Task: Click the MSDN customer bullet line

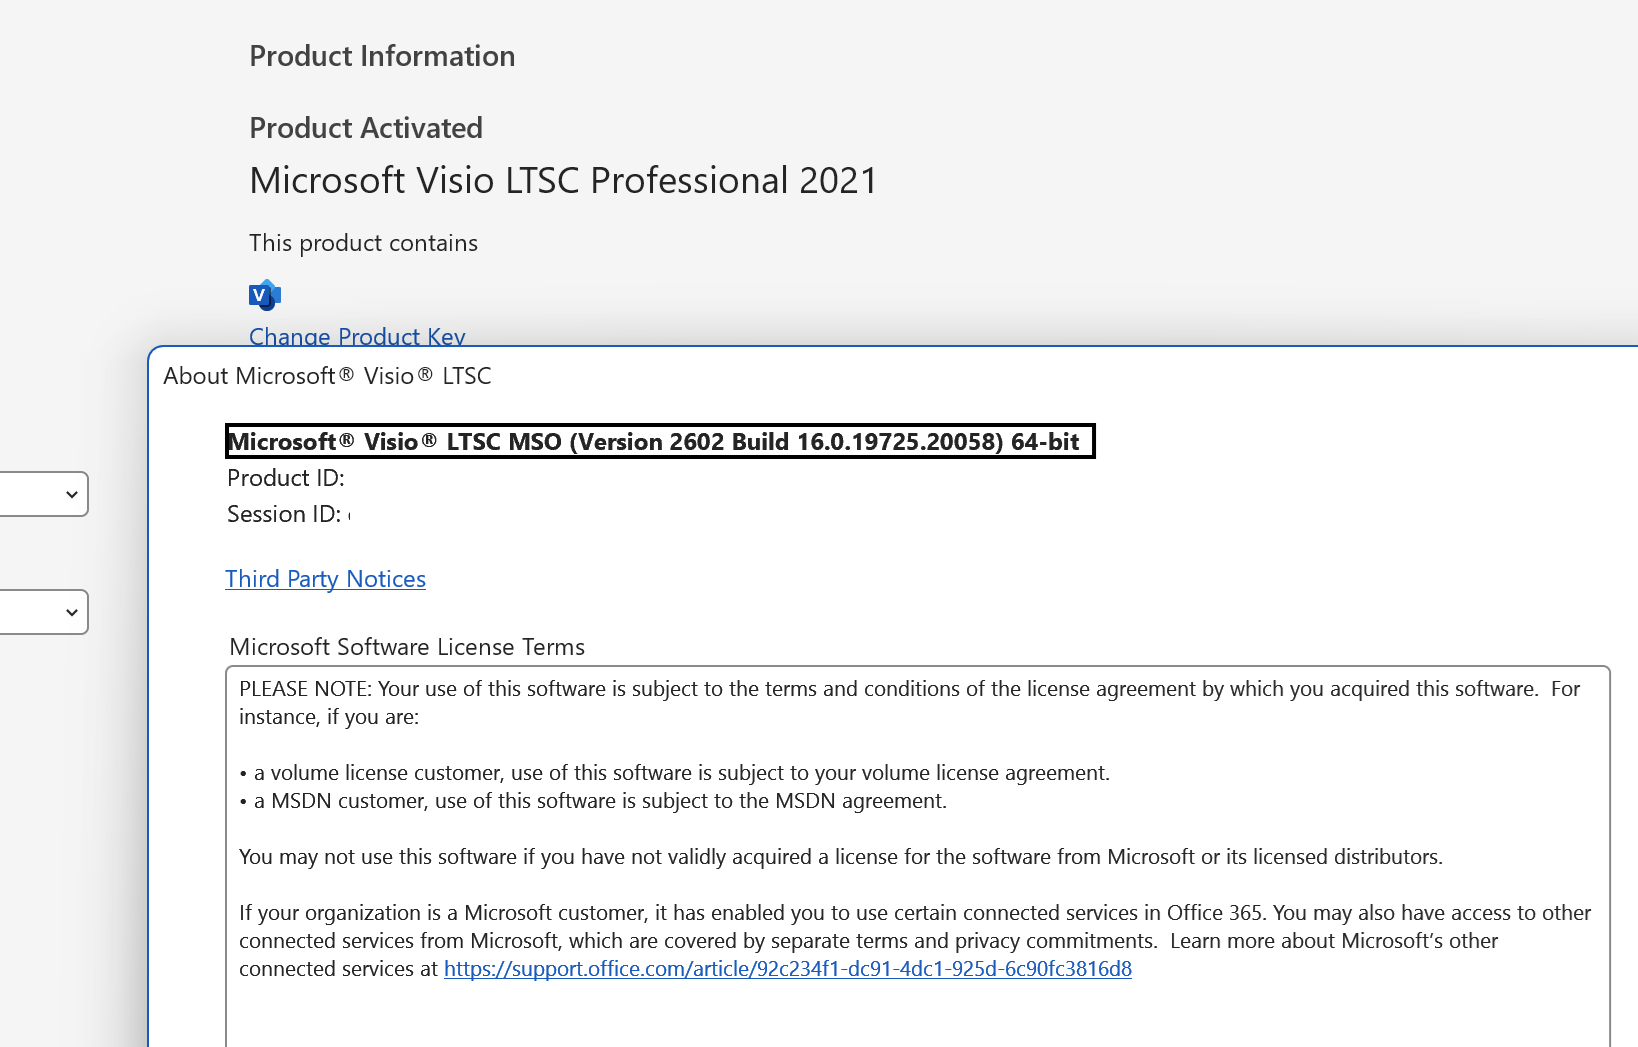Action: pos(593,801)
